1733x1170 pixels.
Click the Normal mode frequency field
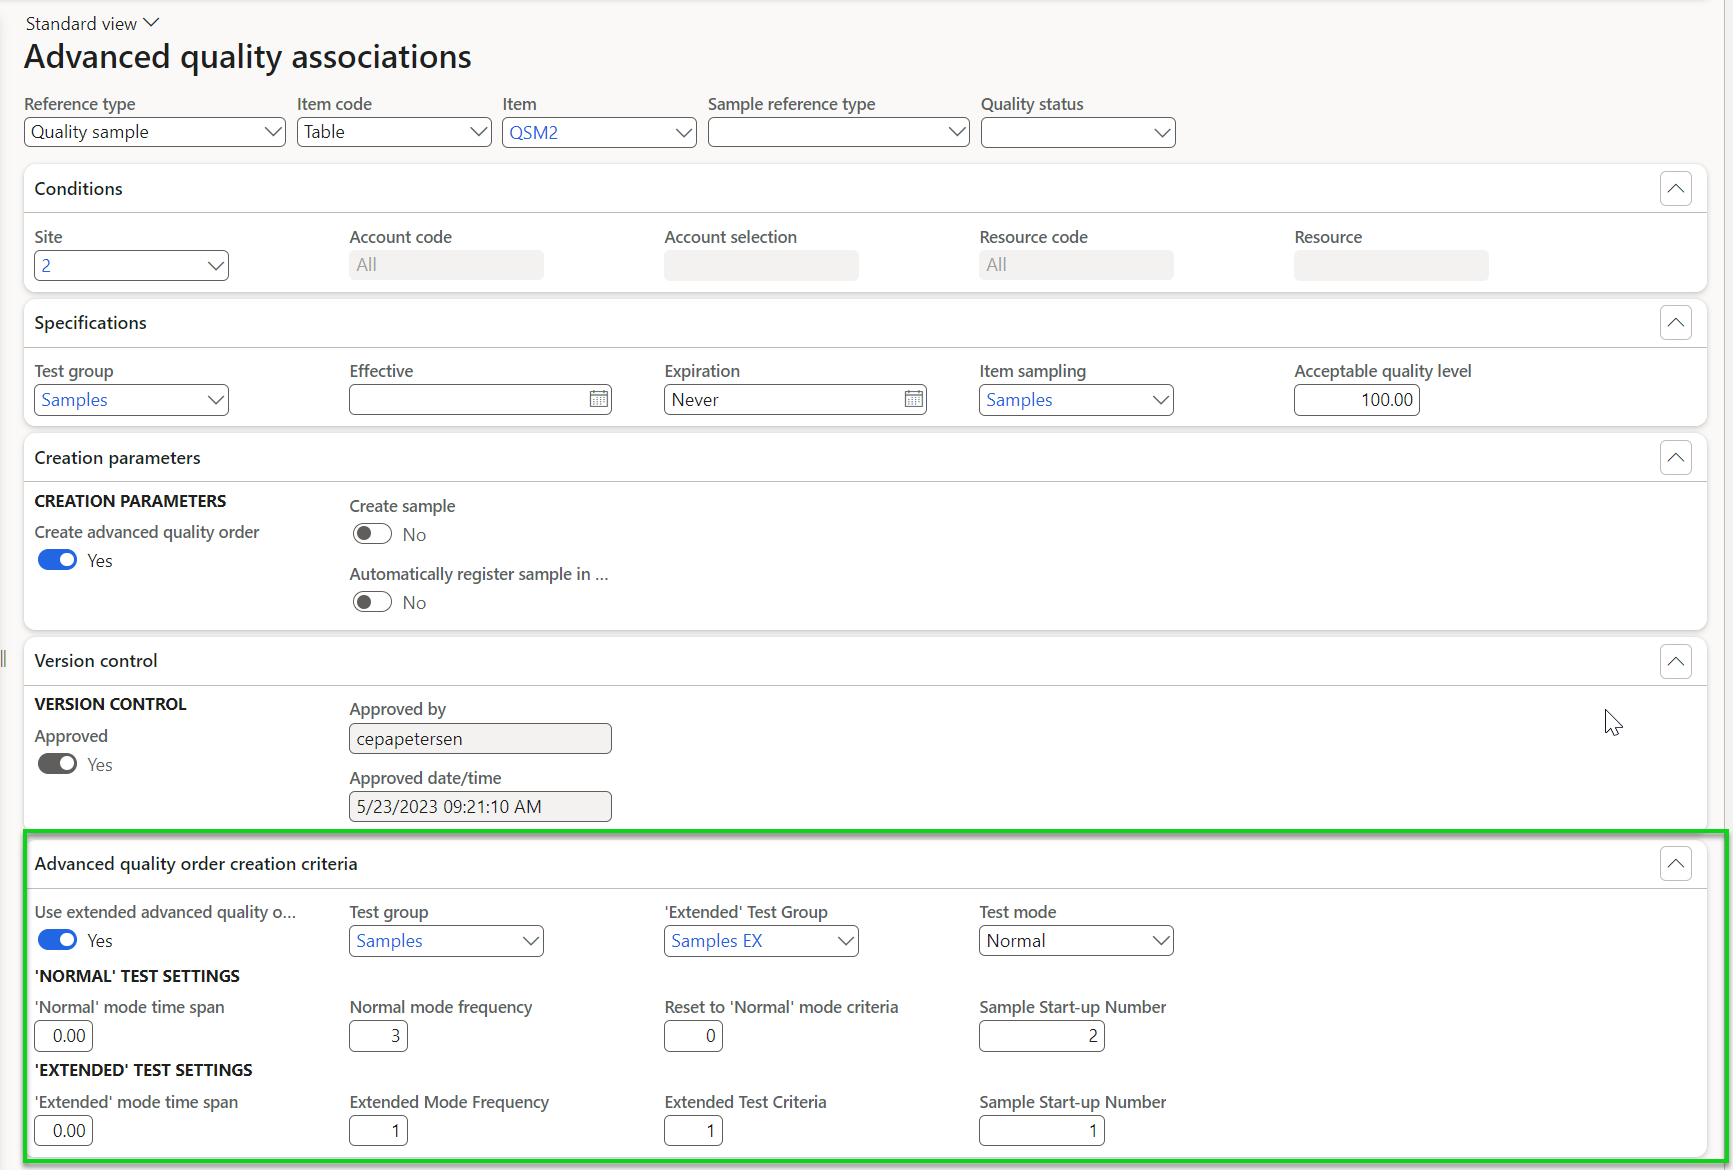tap(378, 1036)
